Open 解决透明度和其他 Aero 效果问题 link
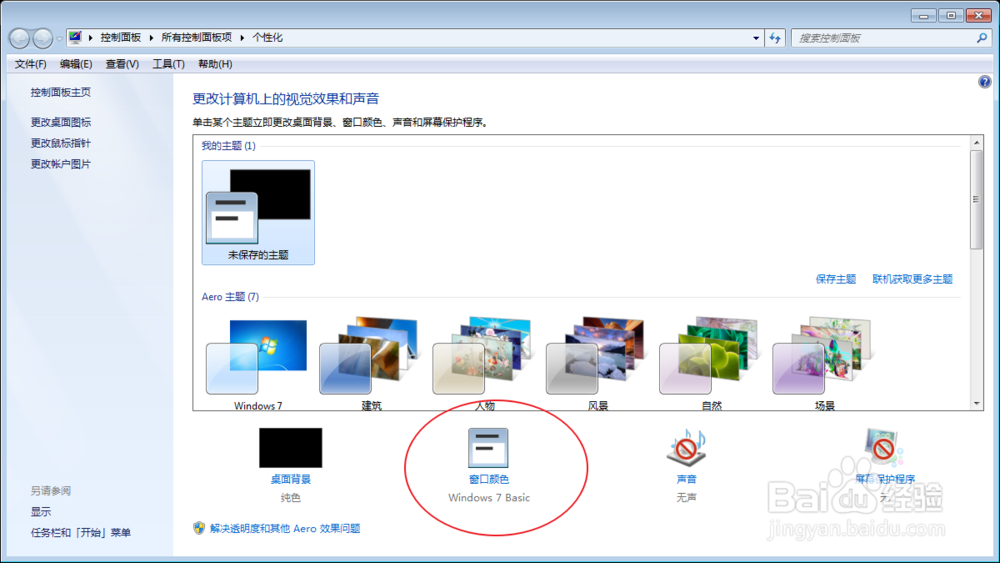The image size is (1000, 563). point(285,529)
